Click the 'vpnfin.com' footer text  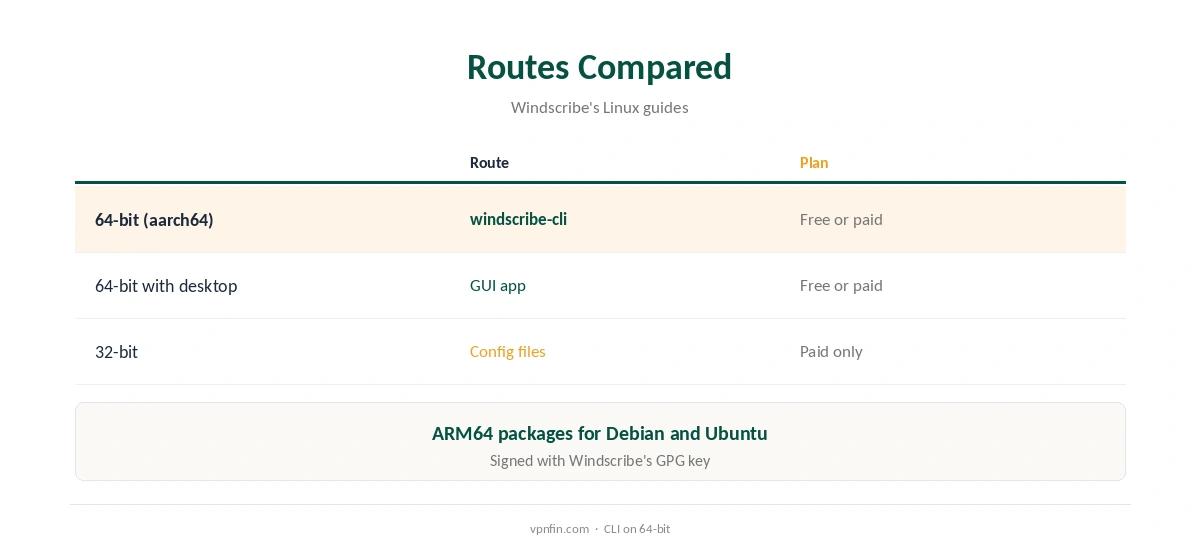559,529
